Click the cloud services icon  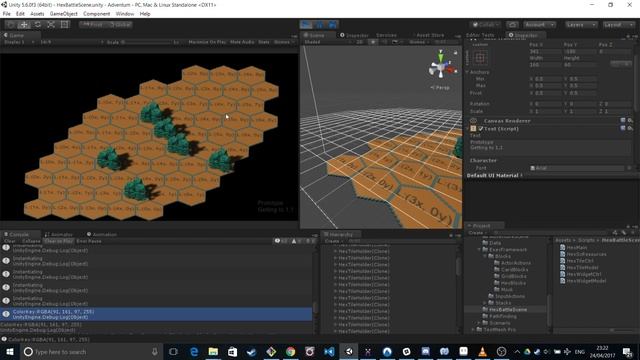(x=513, y=25)
